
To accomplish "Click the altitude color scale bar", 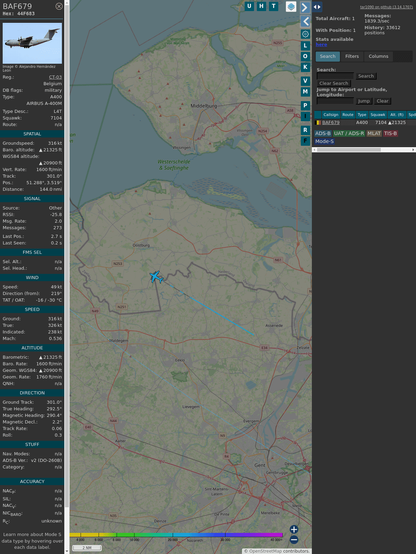I will click(x=176, y=535).
